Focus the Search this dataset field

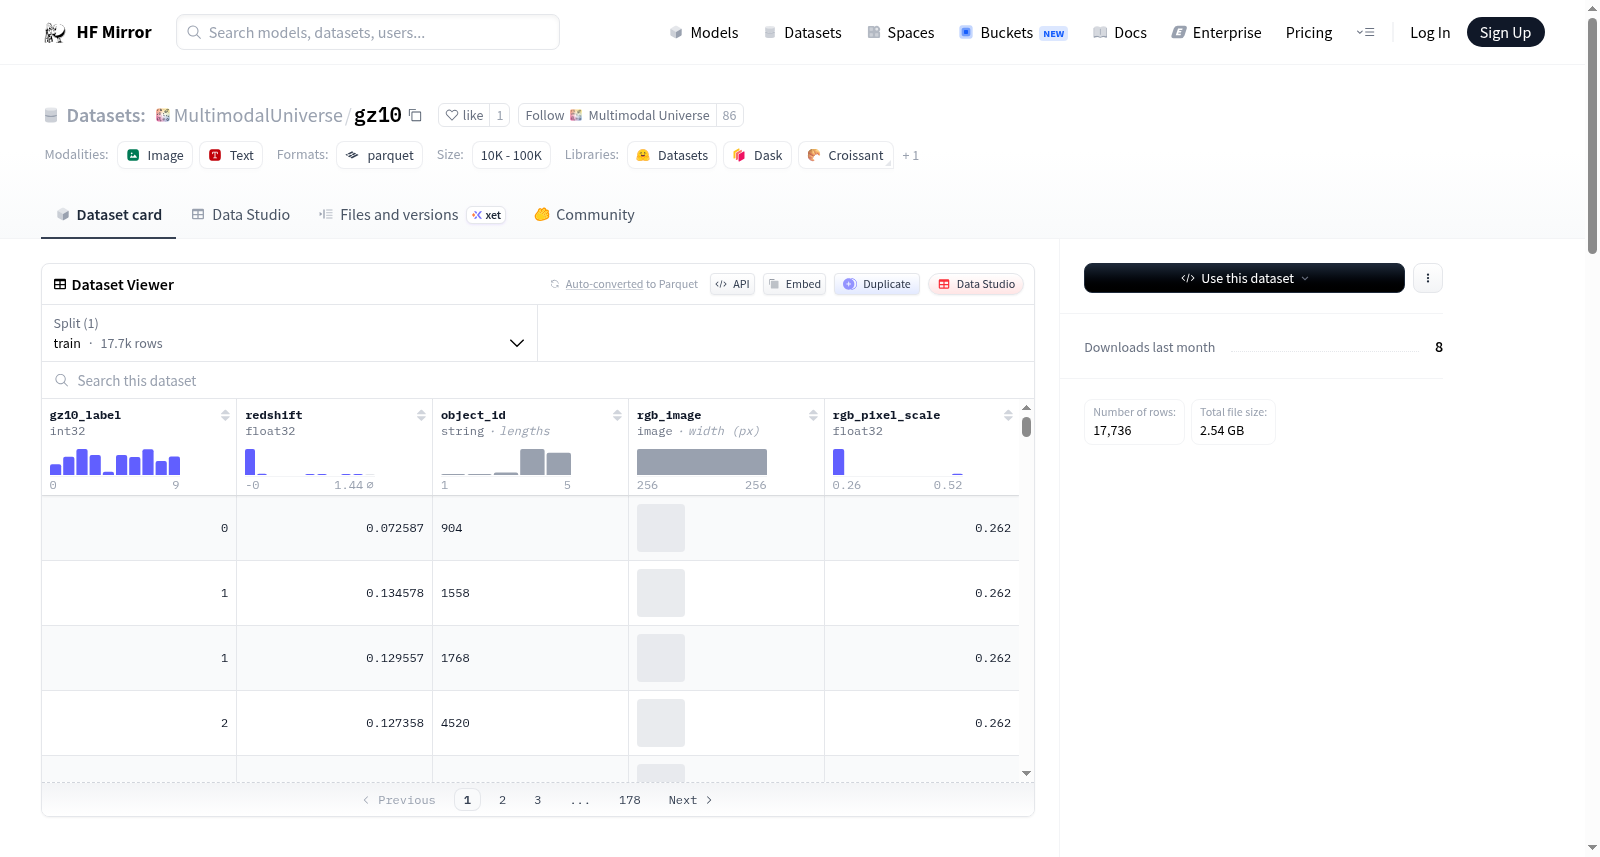538,380
